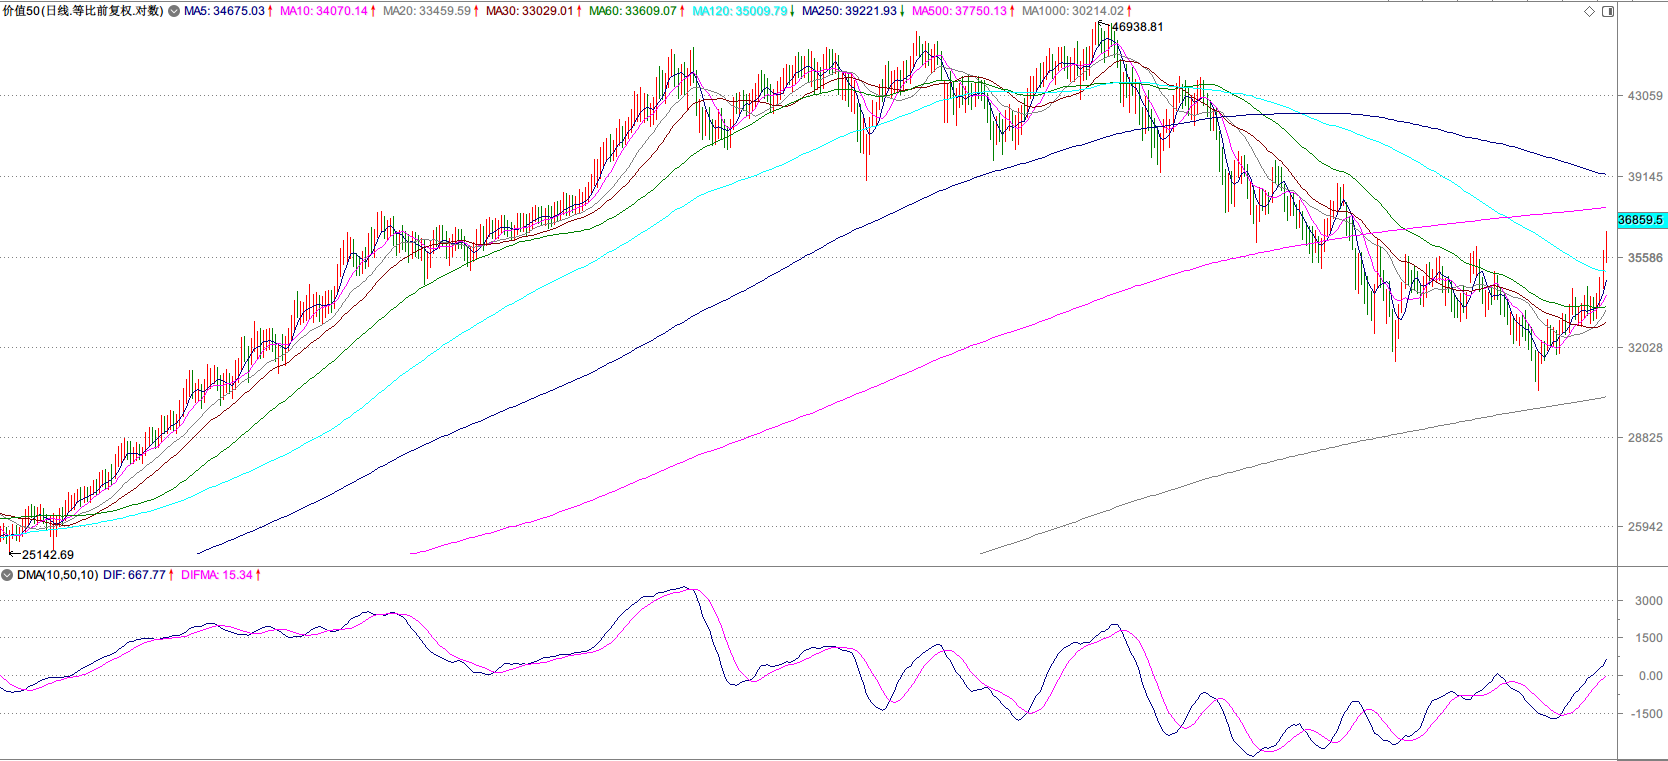Select the MA500: 37750.13 label
Viewport: 1668px width, 761px height.
click(x=959, y=11)
